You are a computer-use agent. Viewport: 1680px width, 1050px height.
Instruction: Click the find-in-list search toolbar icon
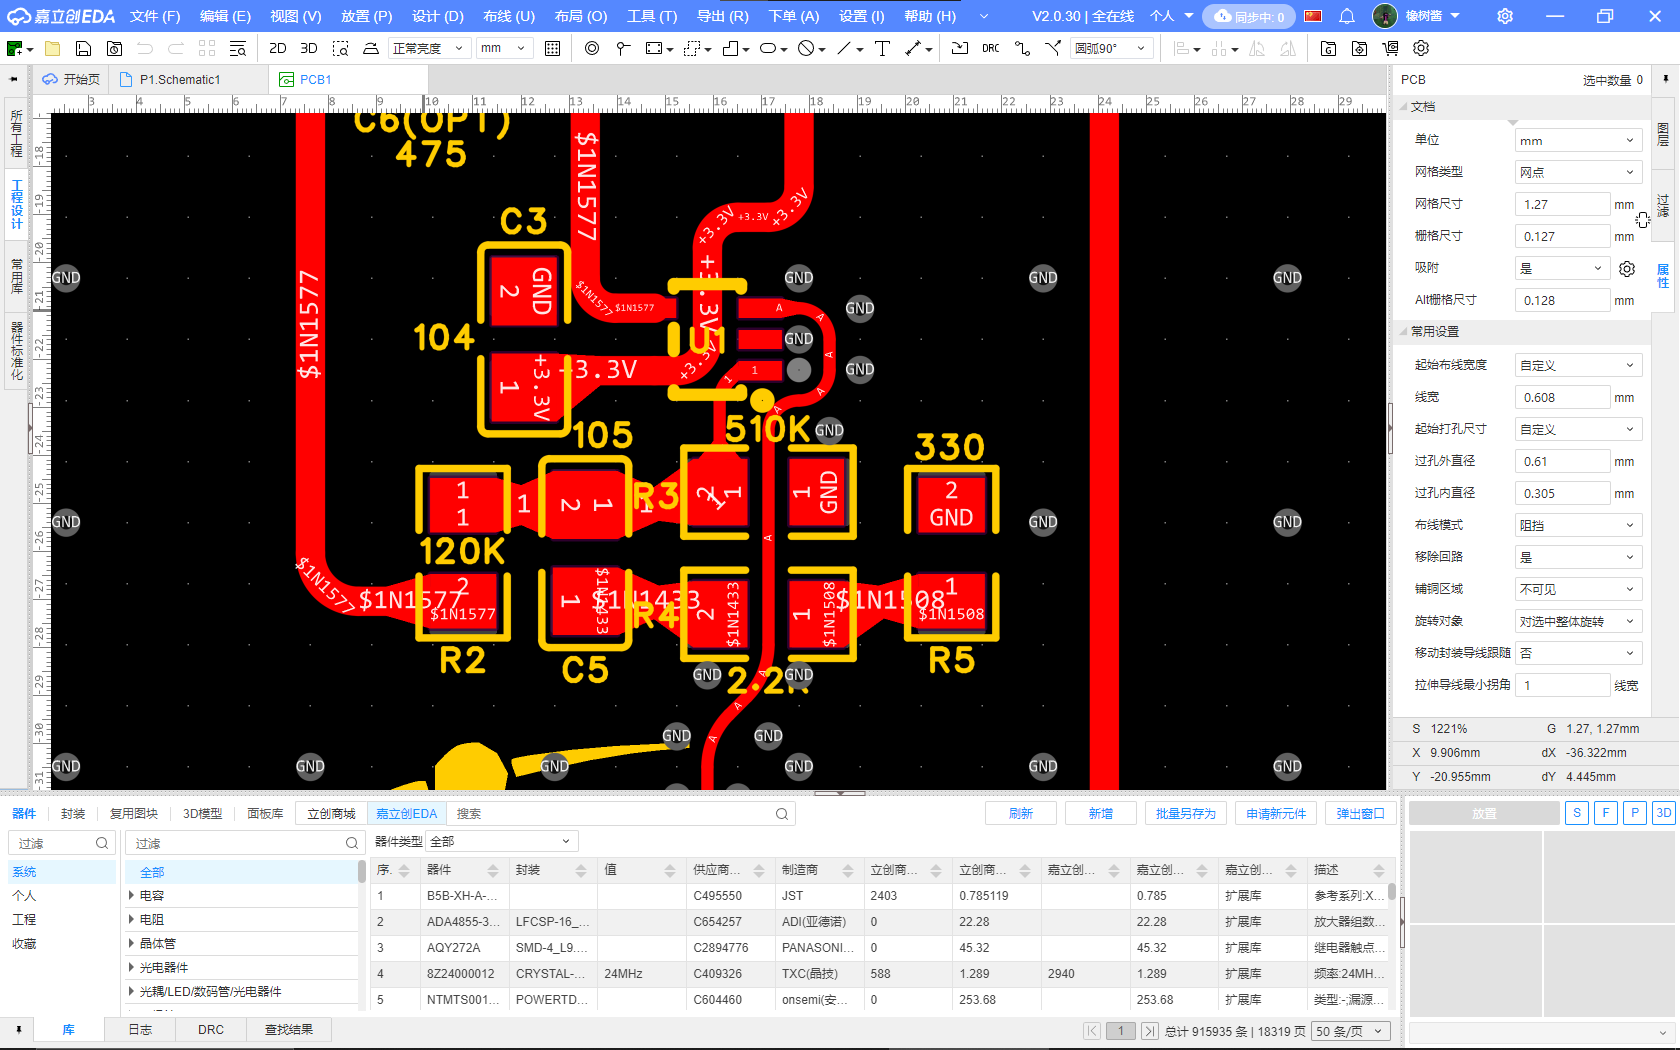[x=237, y=48]
